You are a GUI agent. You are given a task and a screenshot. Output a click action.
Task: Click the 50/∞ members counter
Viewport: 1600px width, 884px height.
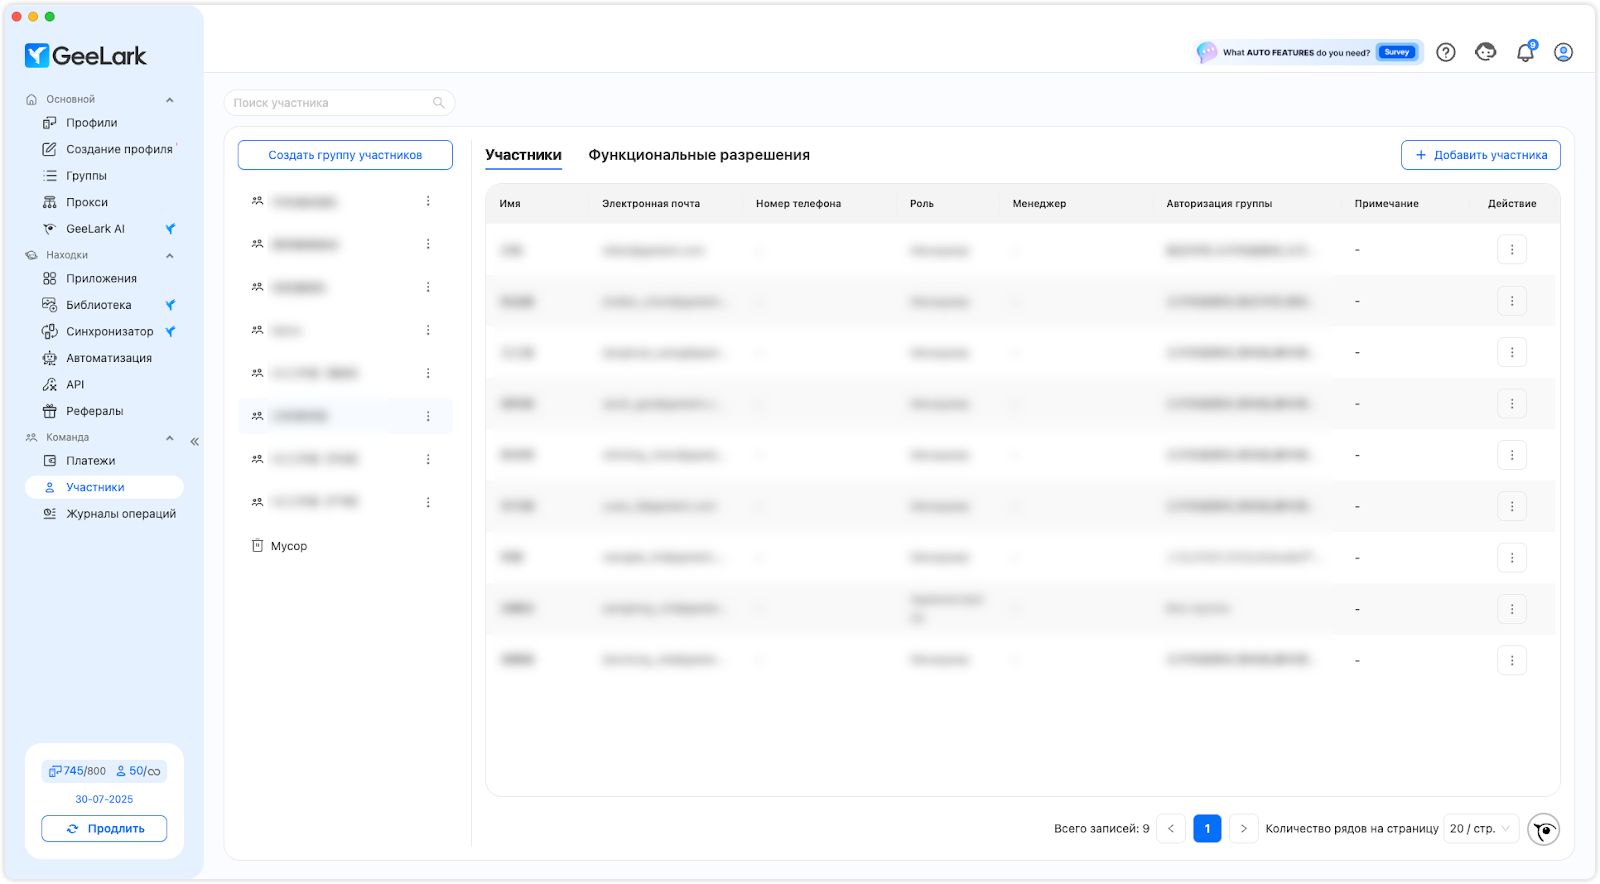[138, 771]
